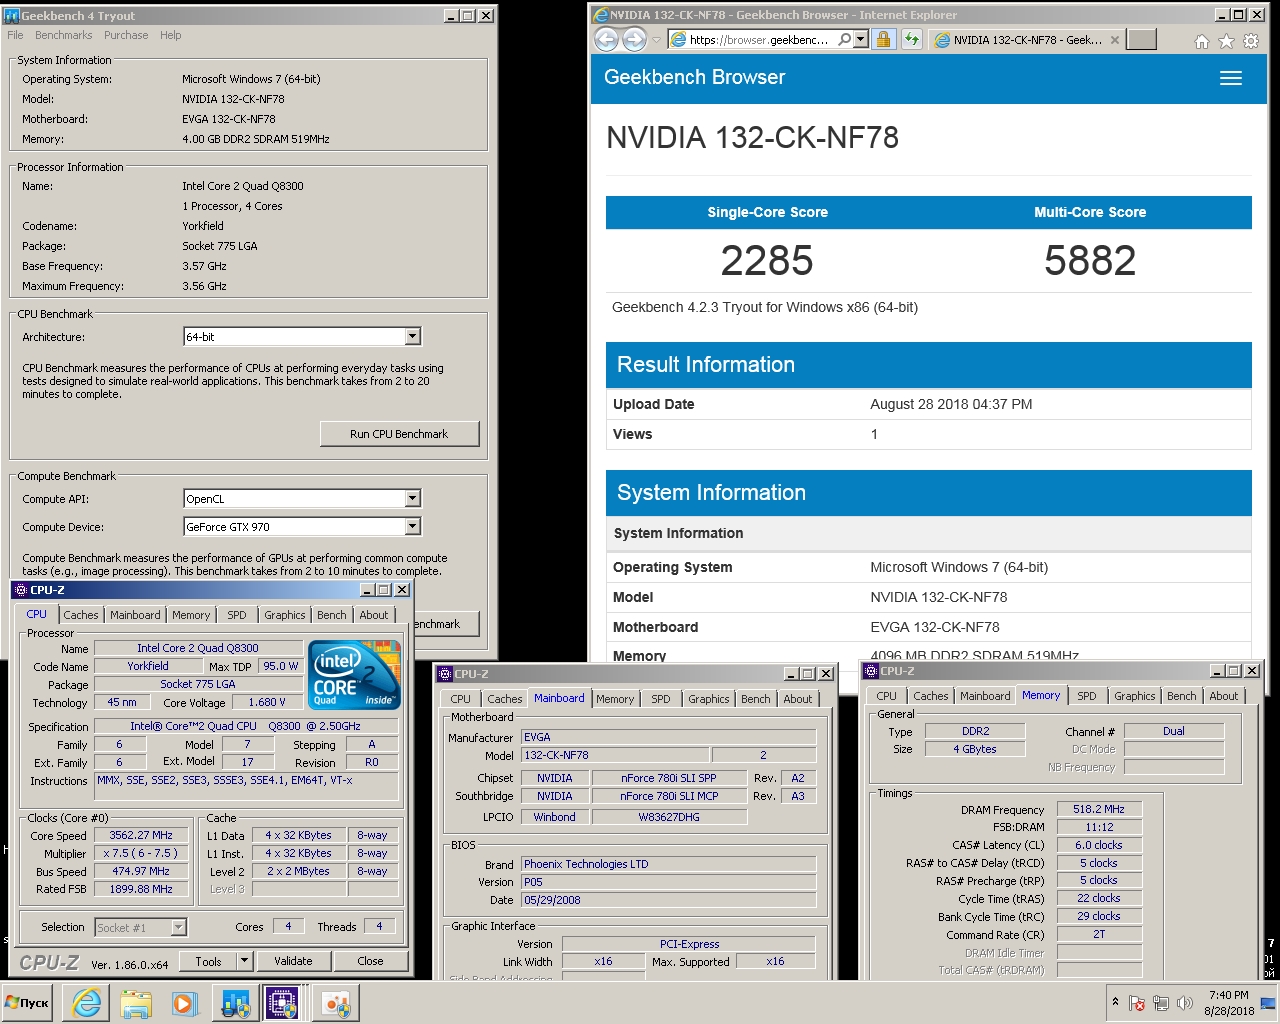Image resolution: width=1280 pixels, height=1024 pixels.
Task: Click the Multi-Core score 5882
Action: (x=1090, y=260)
